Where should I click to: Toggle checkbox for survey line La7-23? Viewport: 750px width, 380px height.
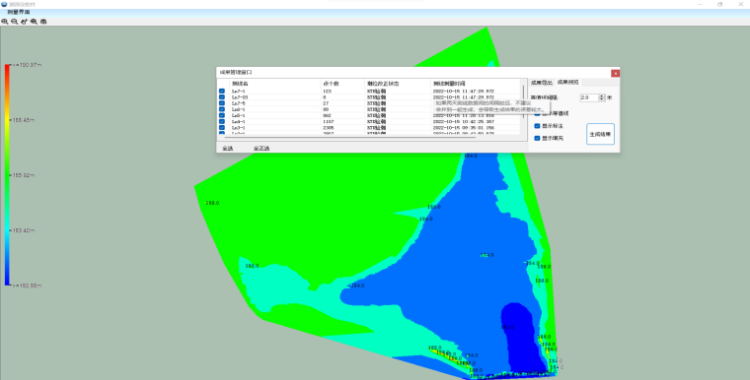[222, 97]
